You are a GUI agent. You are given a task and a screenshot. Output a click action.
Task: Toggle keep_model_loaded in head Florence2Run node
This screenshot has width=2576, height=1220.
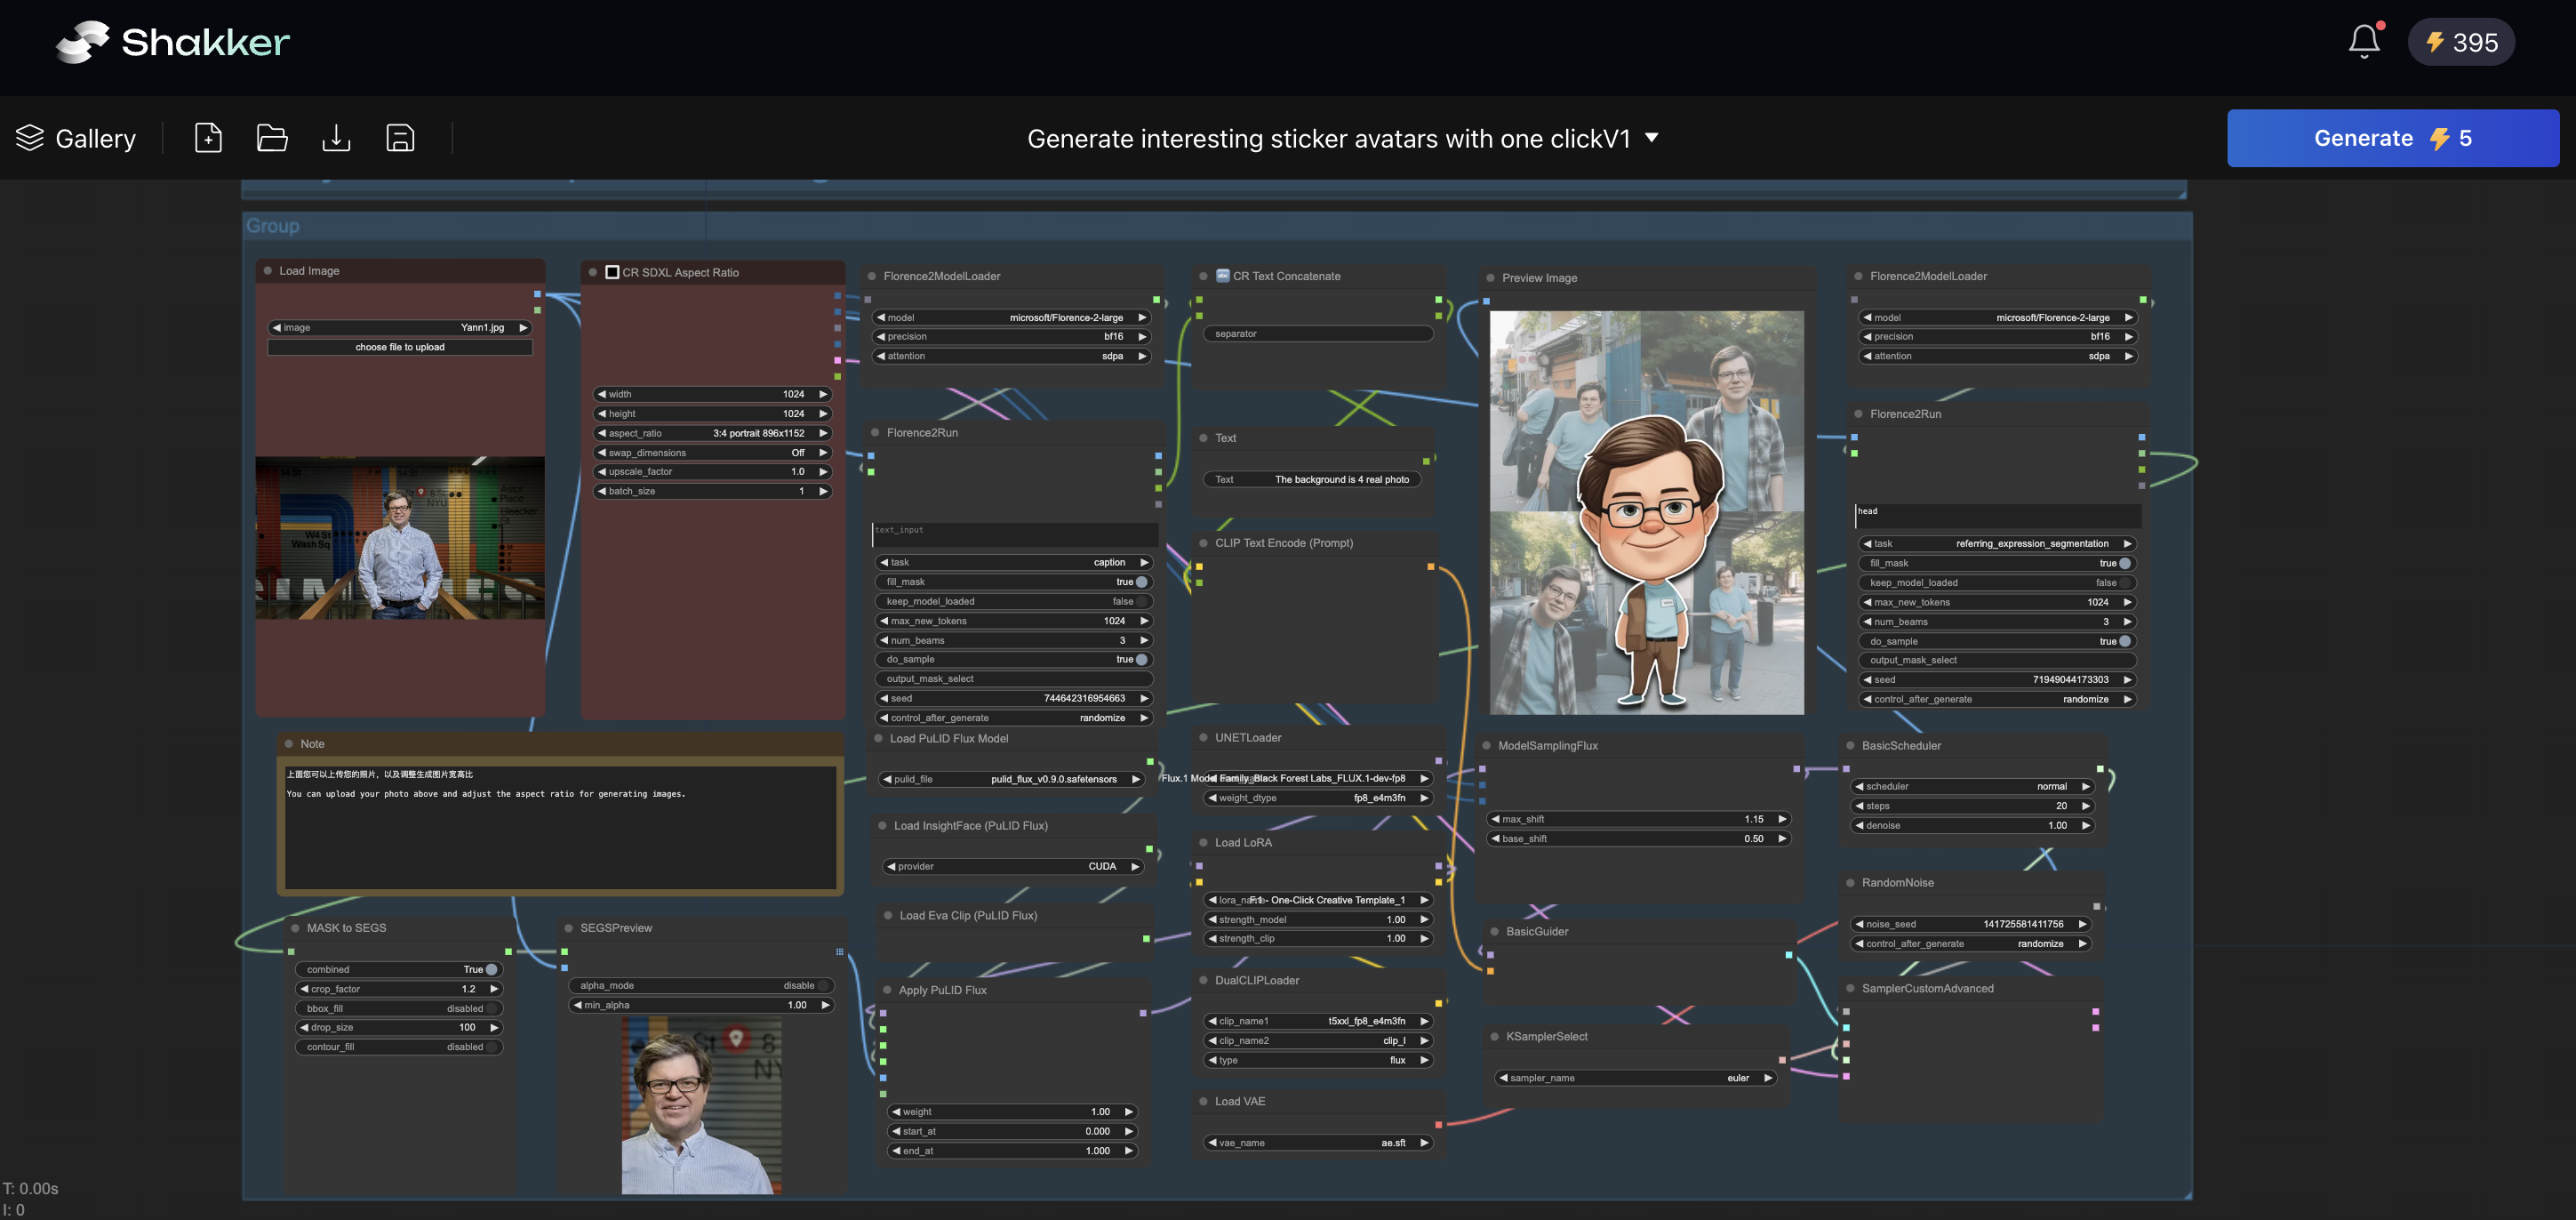[x=2125, y=583]
